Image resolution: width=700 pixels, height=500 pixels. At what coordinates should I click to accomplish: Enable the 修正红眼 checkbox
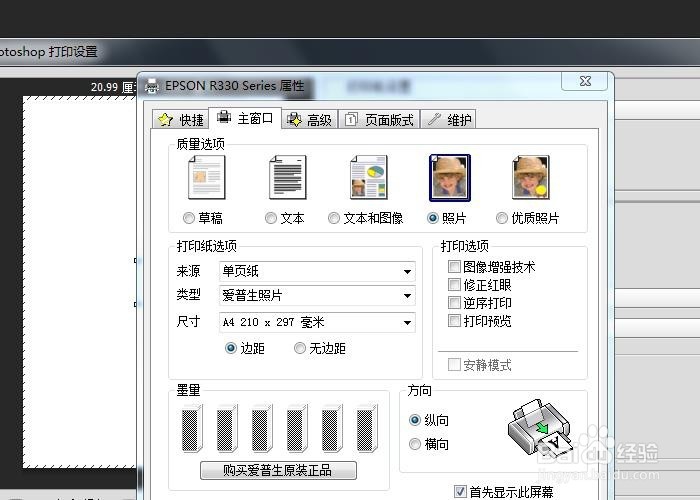tap(454, 284)
